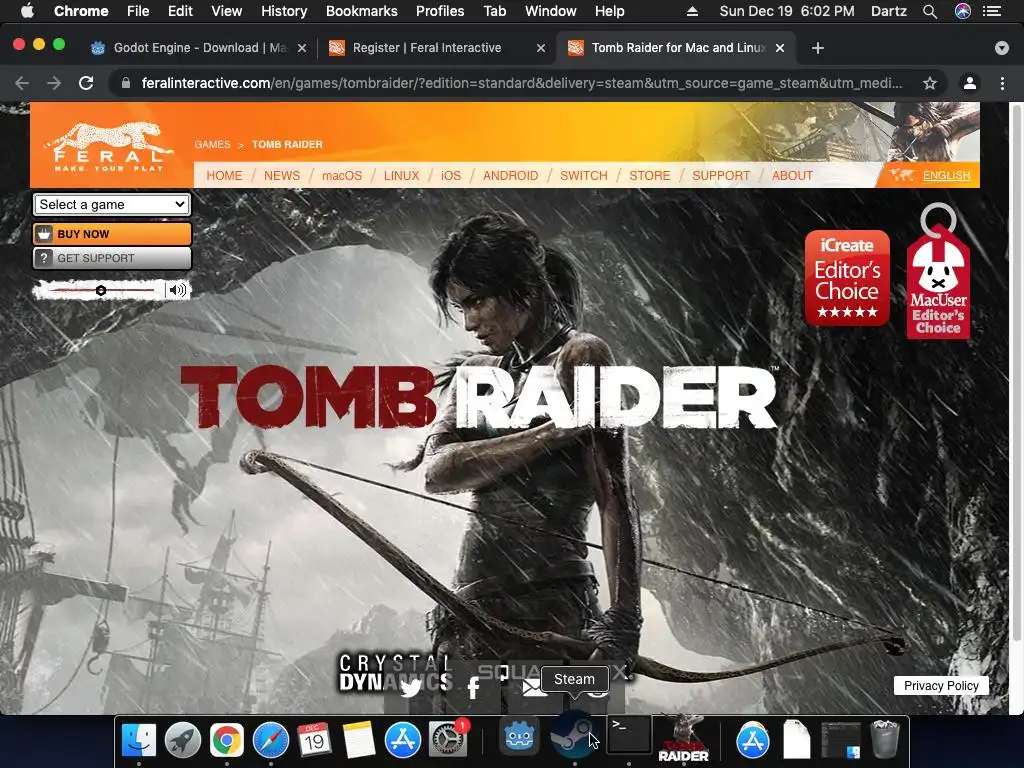Reload the Feral Interactive page
Image resolution: width=1024 pixels, height=768 pixels.
(x=86, y=83)
